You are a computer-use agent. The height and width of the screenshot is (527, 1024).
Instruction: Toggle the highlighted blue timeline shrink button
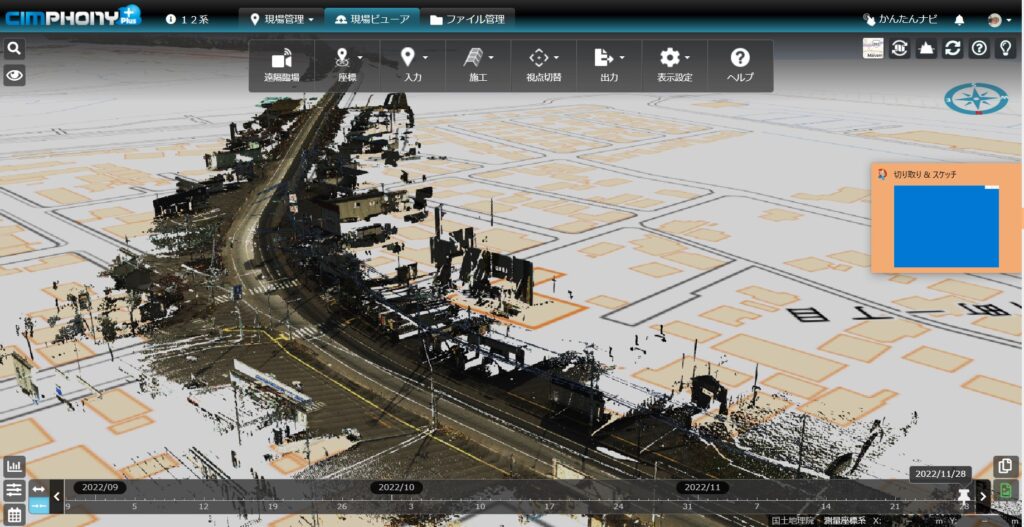pos(38,507)
